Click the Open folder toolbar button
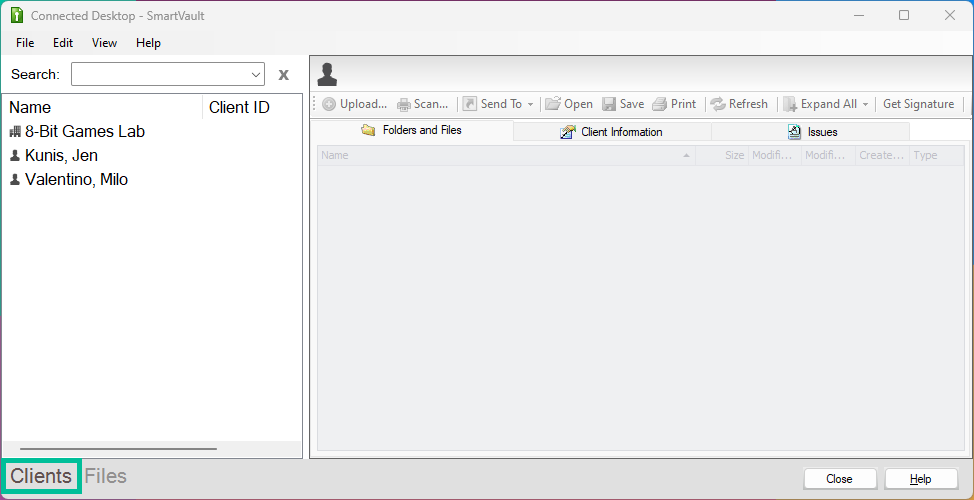974x500 pixels. 569,104
